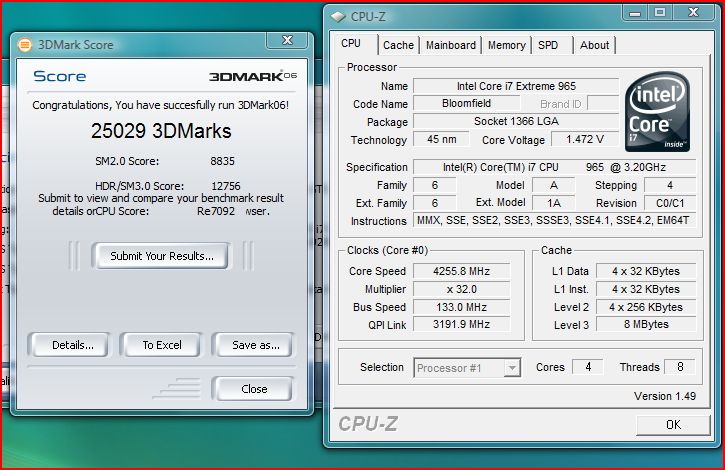
Task: Click the Level 3 value '8 MBytes'
Action: pos(646,324)
